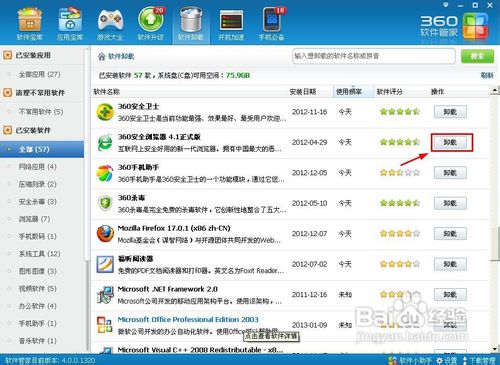This screenshot has height=365, width=500.
Task: Select 全部应用 (27) in sidebar
Action: click(39, 74)
